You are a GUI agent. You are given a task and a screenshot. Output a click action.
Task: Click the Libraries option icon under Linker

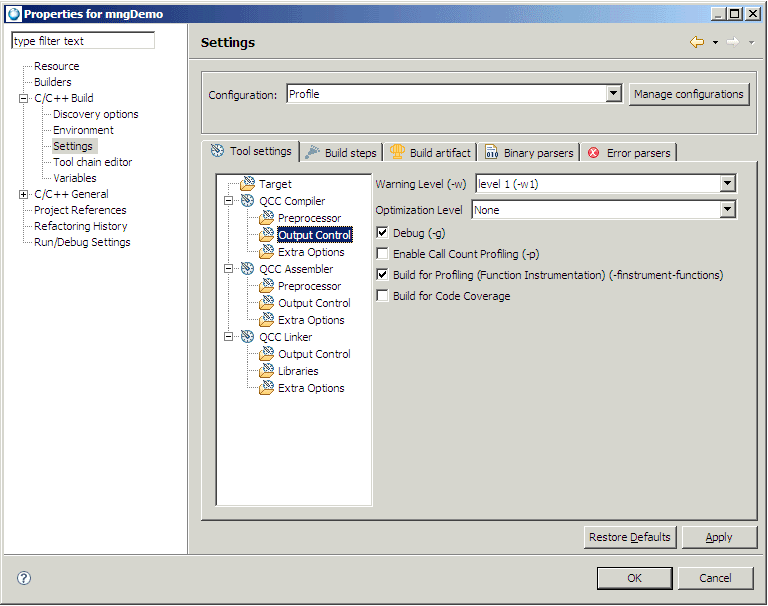pos(266,371)
